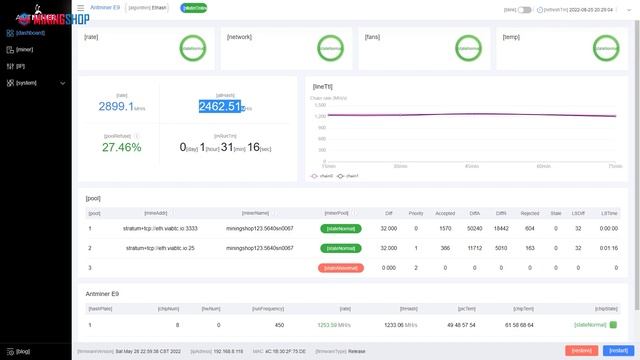Click the refresh timestamp 2022-08-25
The width and height of the screenshot is (640, 360).
coord(591,10)
